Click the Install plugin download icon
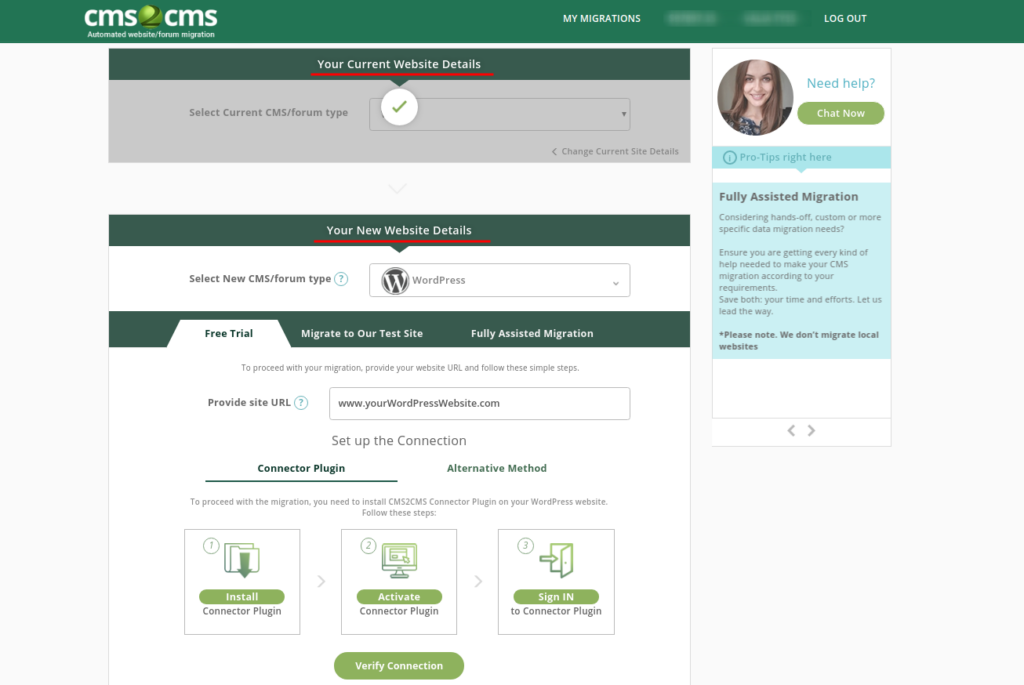 242,560
